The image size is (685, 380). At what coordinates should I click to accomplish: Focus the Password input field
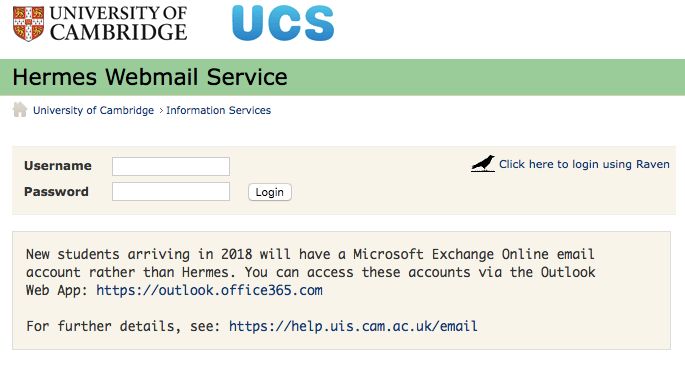[171, 192]
